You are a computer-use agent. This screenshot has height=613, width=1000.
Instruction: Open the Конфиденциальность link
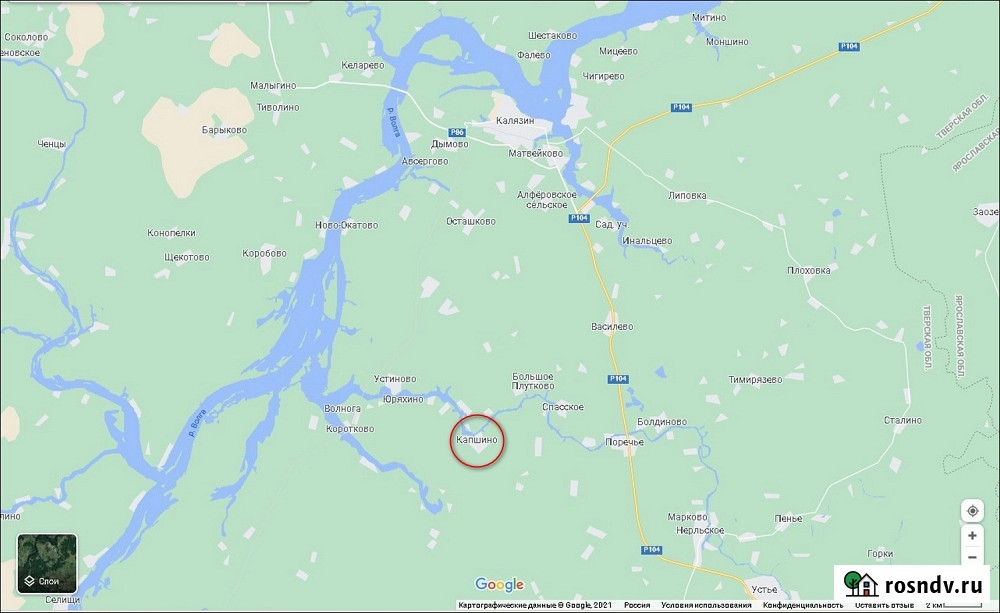803,605
